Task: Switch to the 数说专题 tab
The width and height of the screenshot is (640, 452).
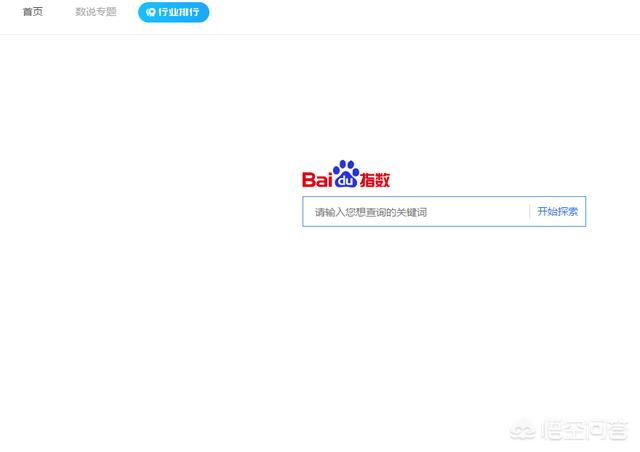Action: [96, 12]
